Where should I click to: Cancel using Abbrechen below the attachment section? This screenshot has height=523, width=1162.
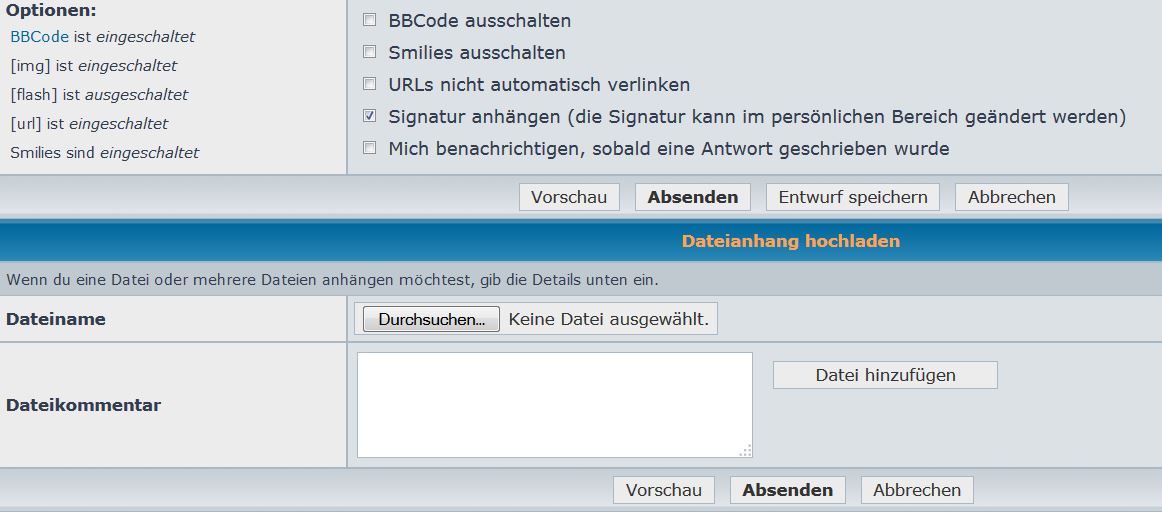917,490
